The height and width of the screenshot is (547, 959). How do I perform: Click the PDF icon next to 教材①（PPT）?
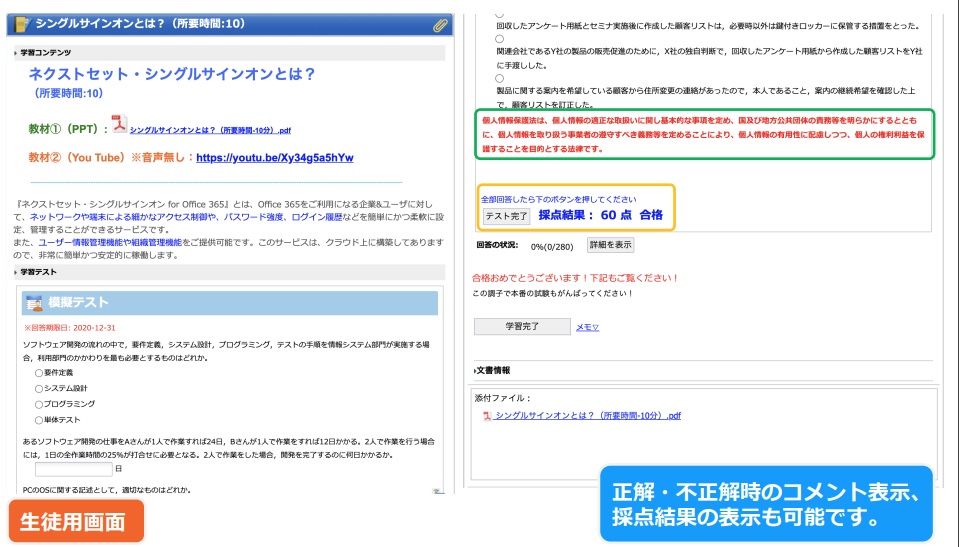pos(119,124)
